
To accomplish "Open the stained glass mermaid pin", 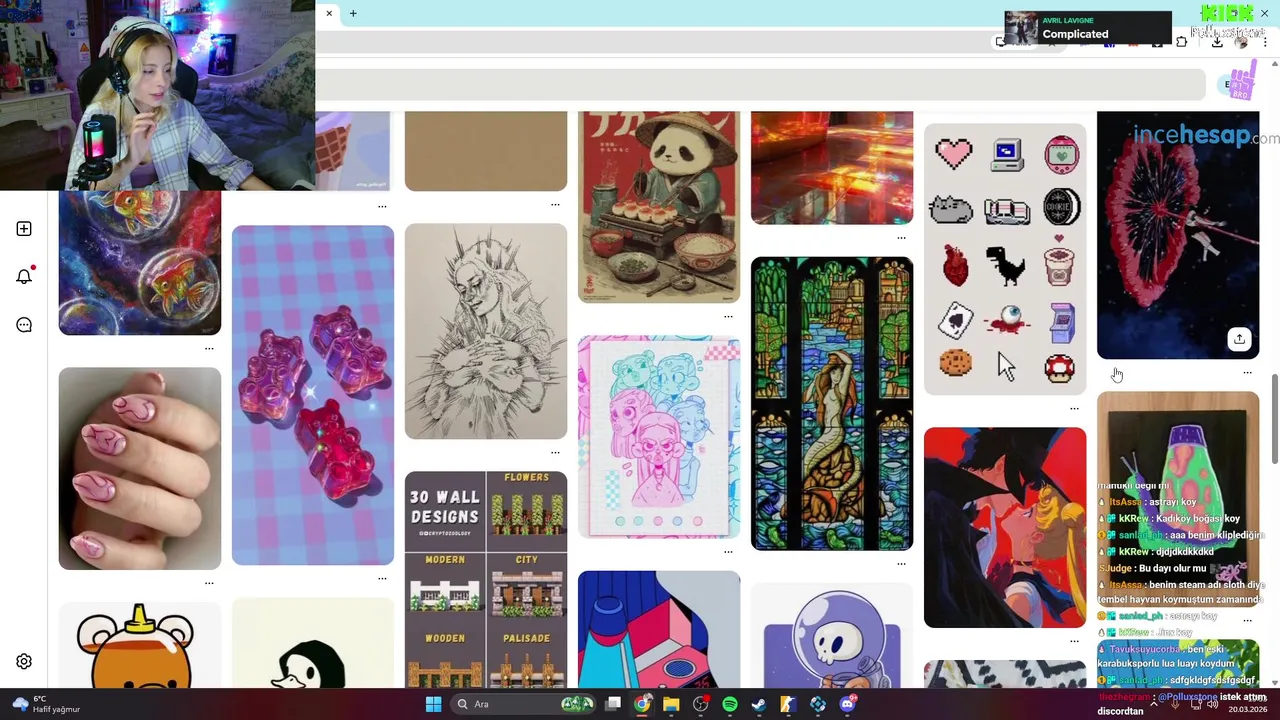I will click(x=832, y=404).
